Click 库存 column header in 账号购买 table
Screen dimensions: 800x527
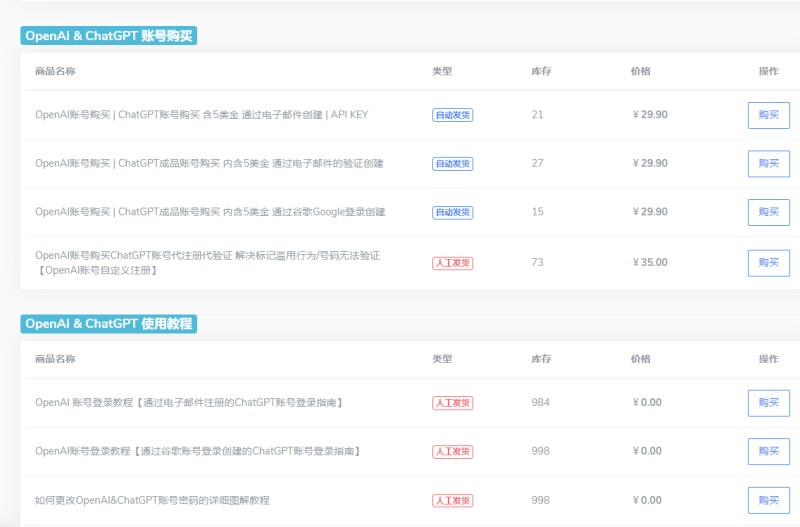click(541, 71)
